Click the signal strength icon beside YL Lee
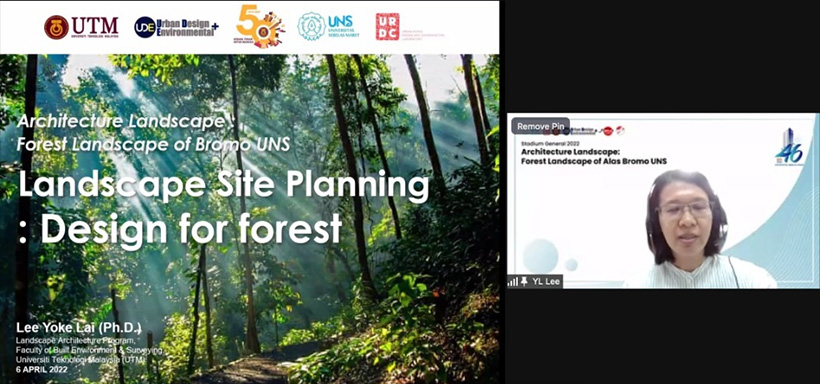This screenshot has width=820, height=384. (513, 282)
